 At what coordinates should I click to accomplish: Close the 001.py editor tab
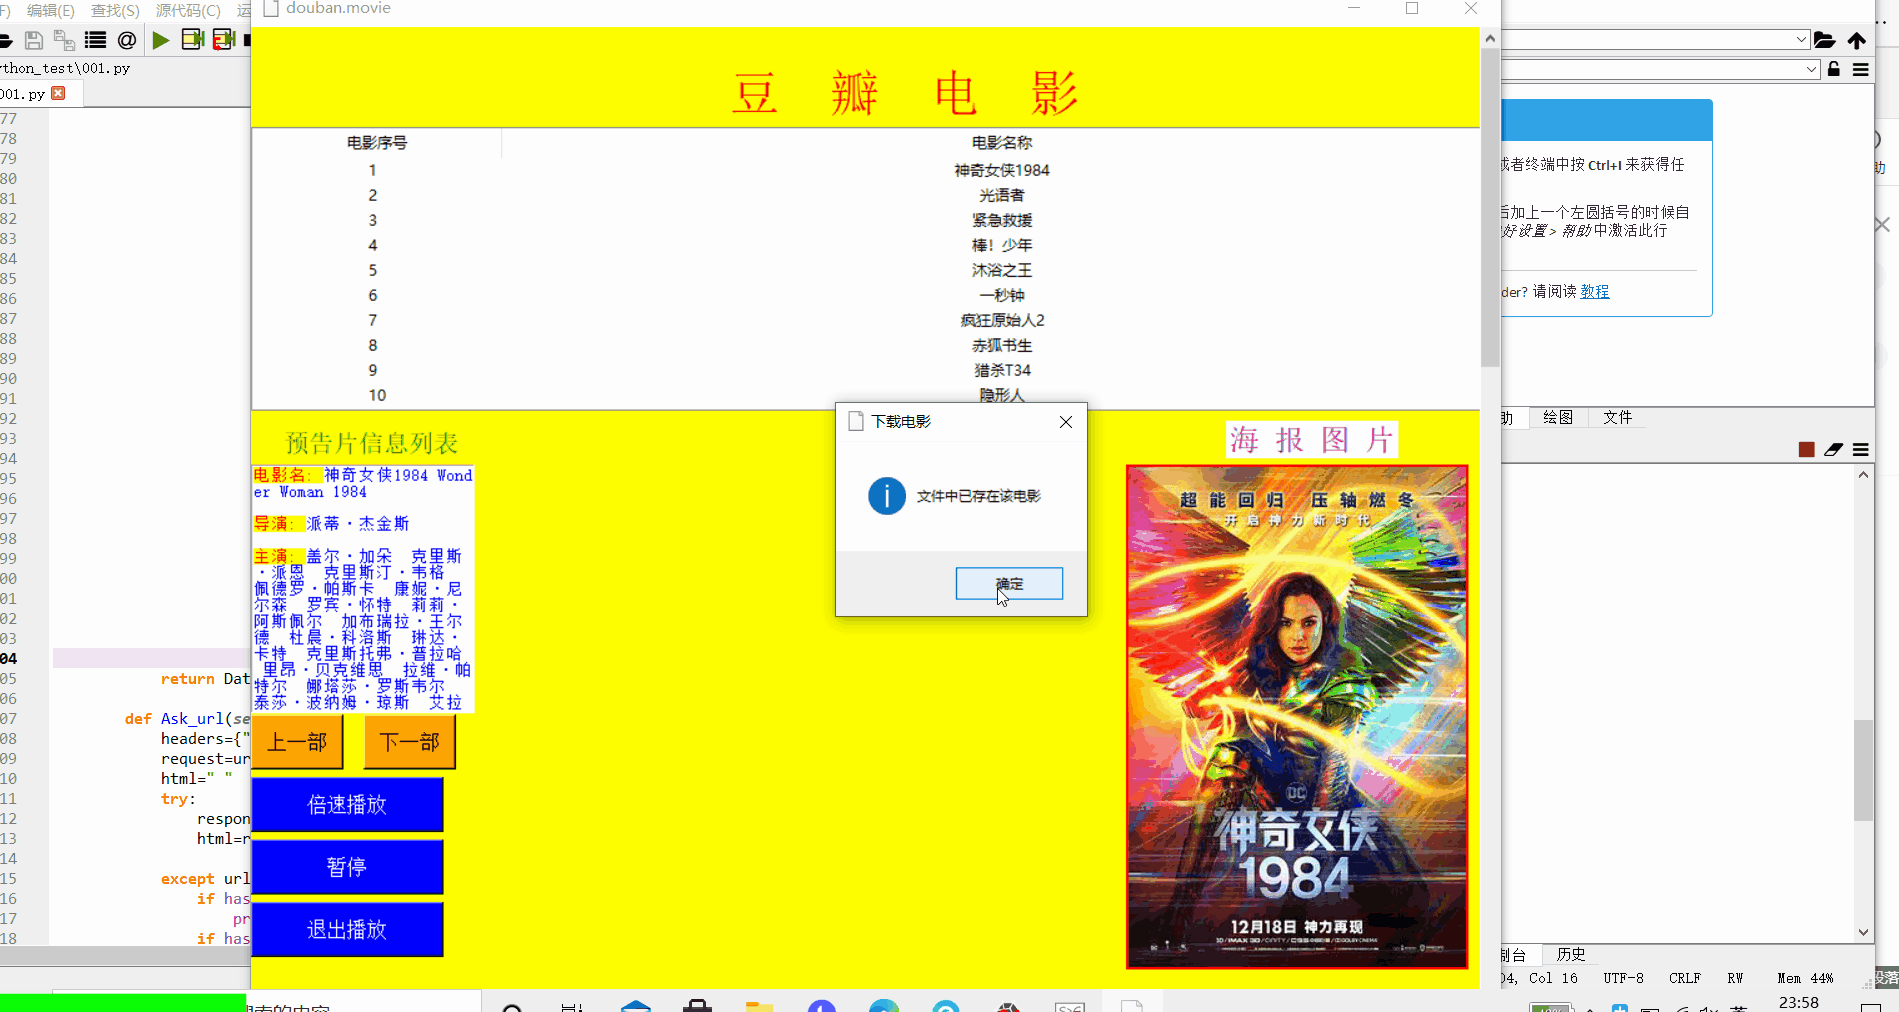pos(58,93)
